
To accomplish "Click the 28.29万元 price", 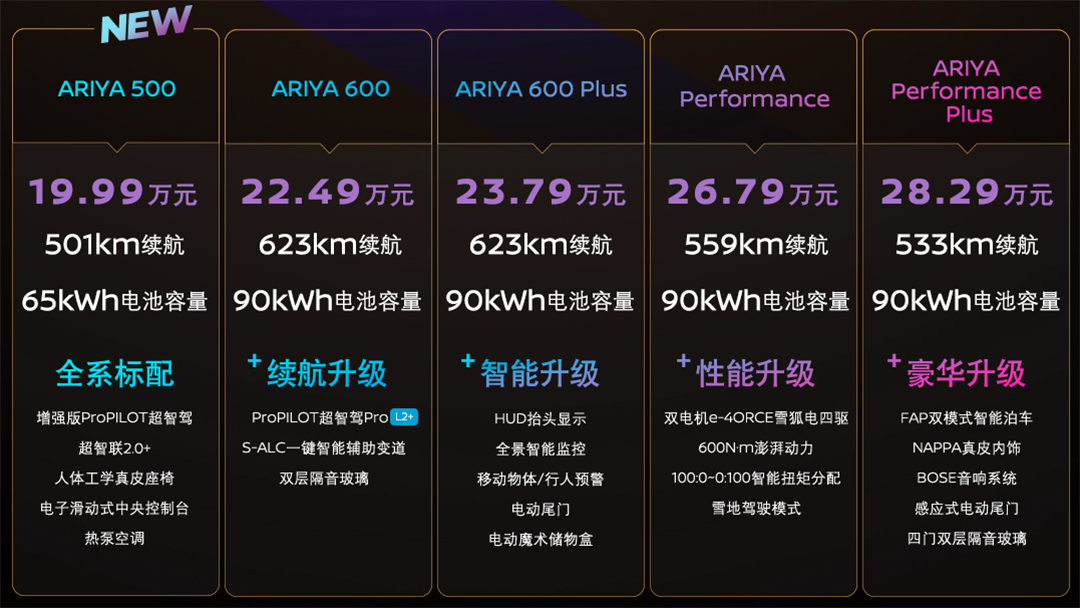I will 966,191.
